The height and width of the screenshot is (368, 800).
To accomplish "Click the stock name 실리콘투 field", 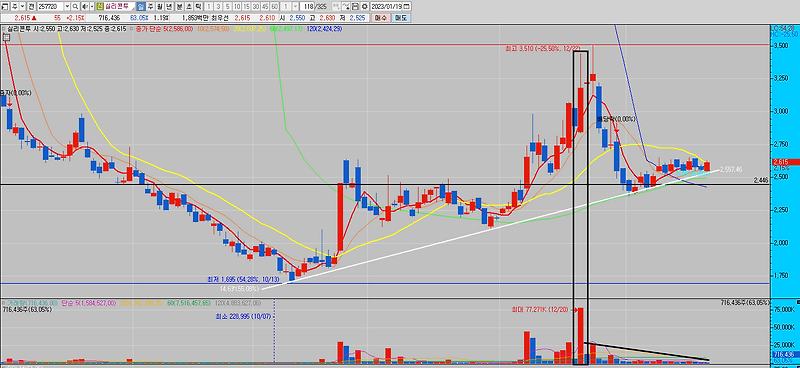I will [119, 6].
